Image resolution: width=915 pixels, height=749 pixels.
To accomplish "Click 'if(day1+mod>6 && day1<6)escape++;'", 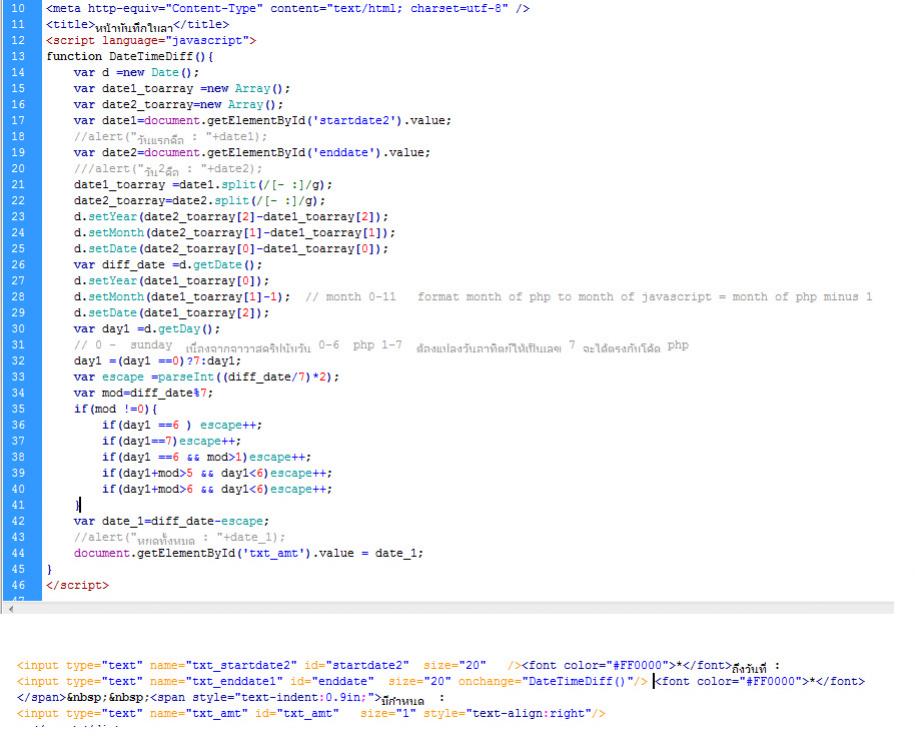I will 216,489.
